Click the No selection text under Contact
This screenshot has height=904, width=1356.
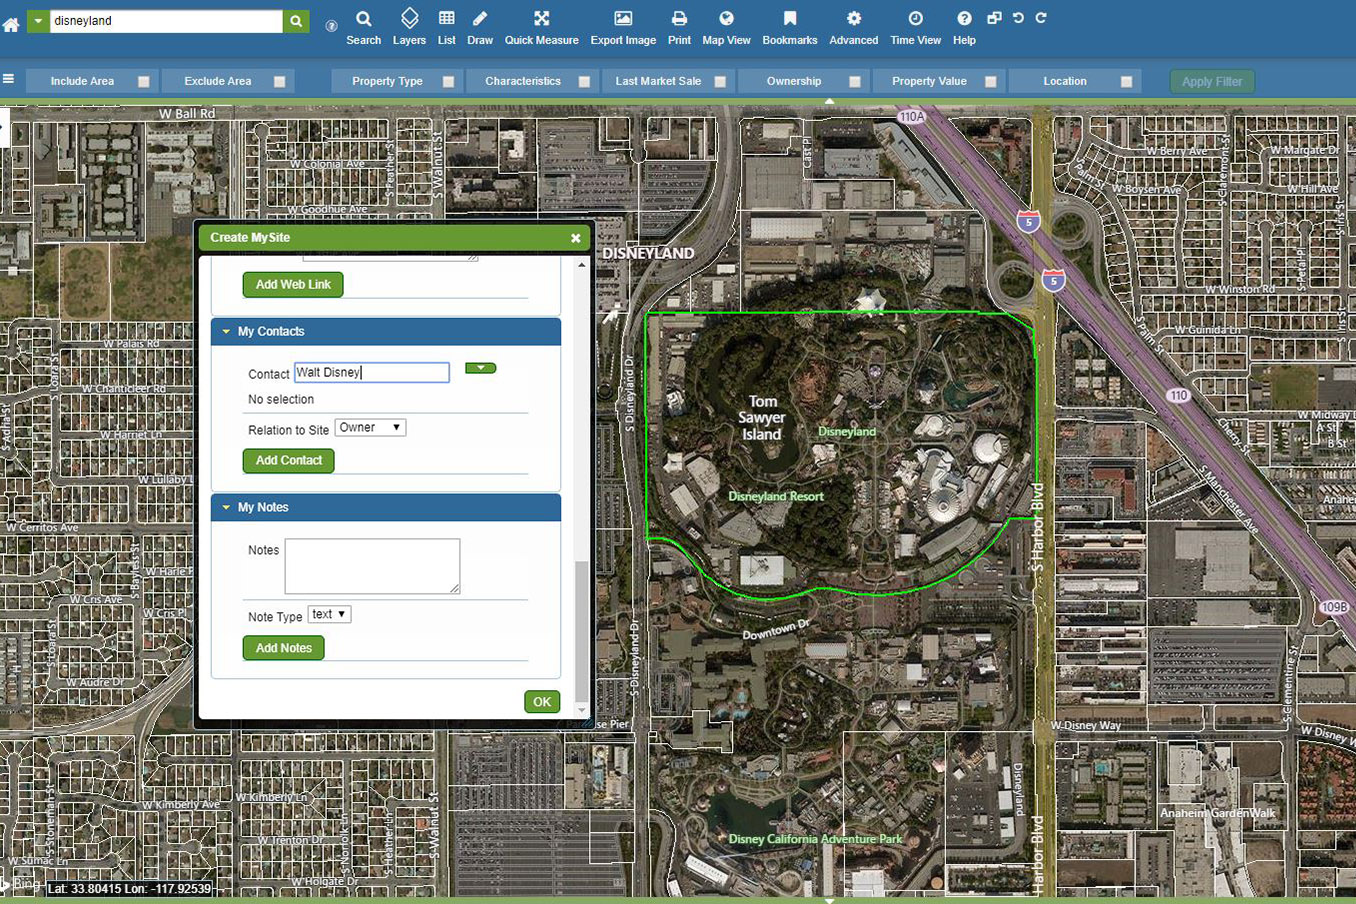pyautogui.click(x=281, y=400)
